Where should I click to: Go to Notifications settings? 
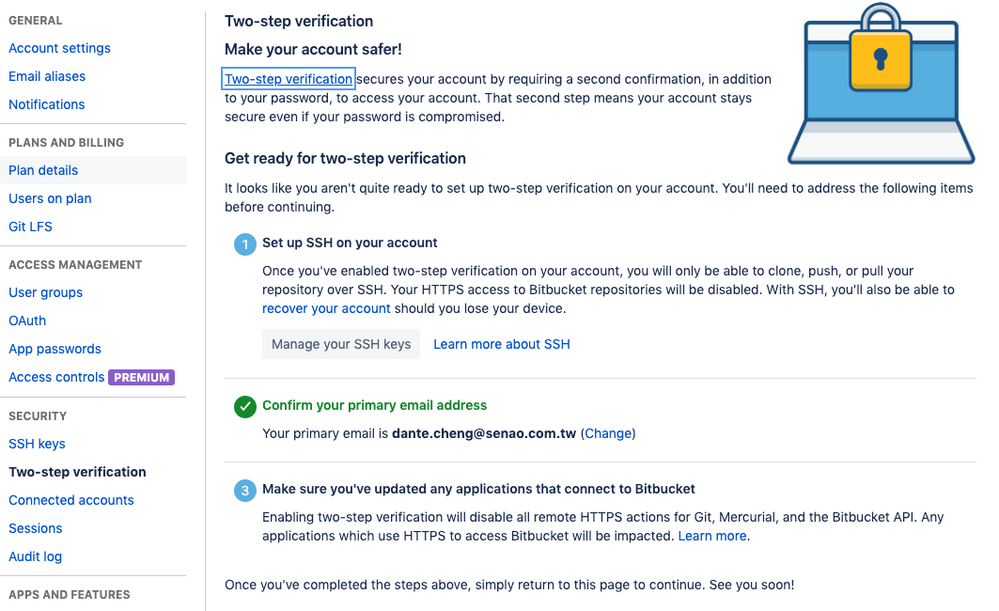point(47,104)
